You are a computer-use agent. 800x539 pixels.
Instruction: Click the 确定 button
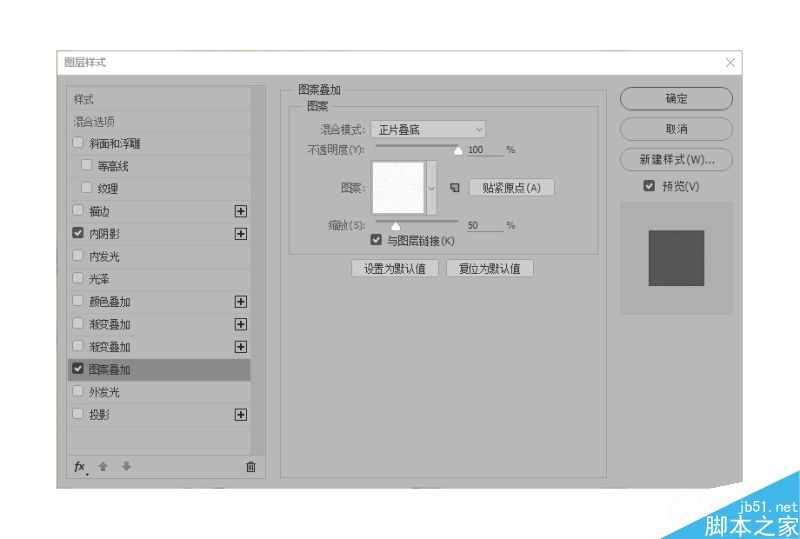(677, 99)
